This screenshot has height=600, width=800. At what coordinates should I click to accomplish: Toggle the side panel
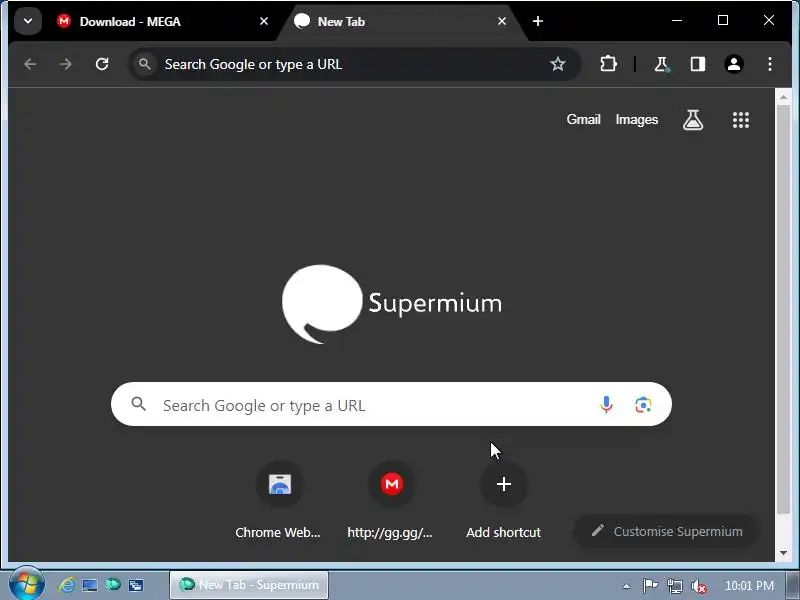698,64
